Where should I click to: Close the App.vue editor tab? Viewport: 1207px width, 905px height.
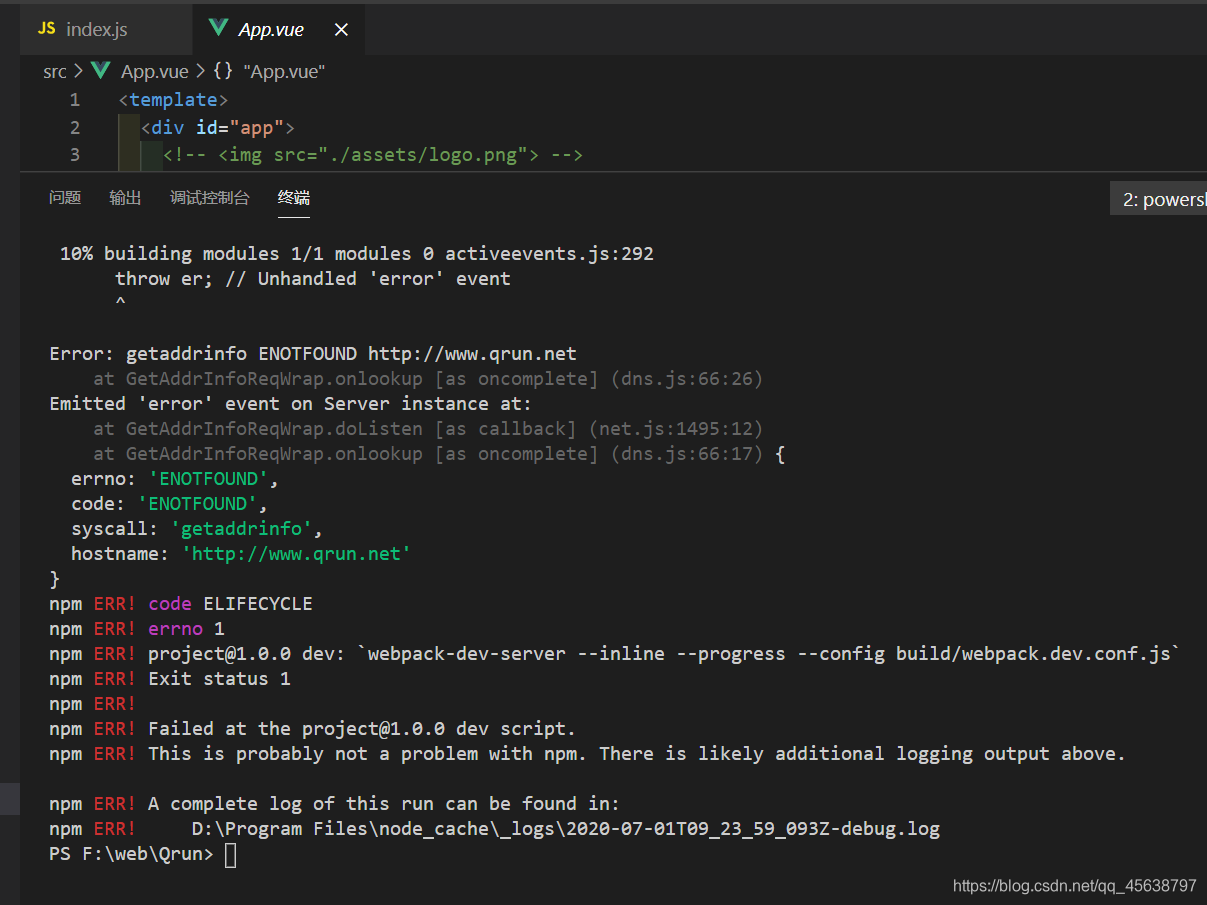(x=341, y=29)
